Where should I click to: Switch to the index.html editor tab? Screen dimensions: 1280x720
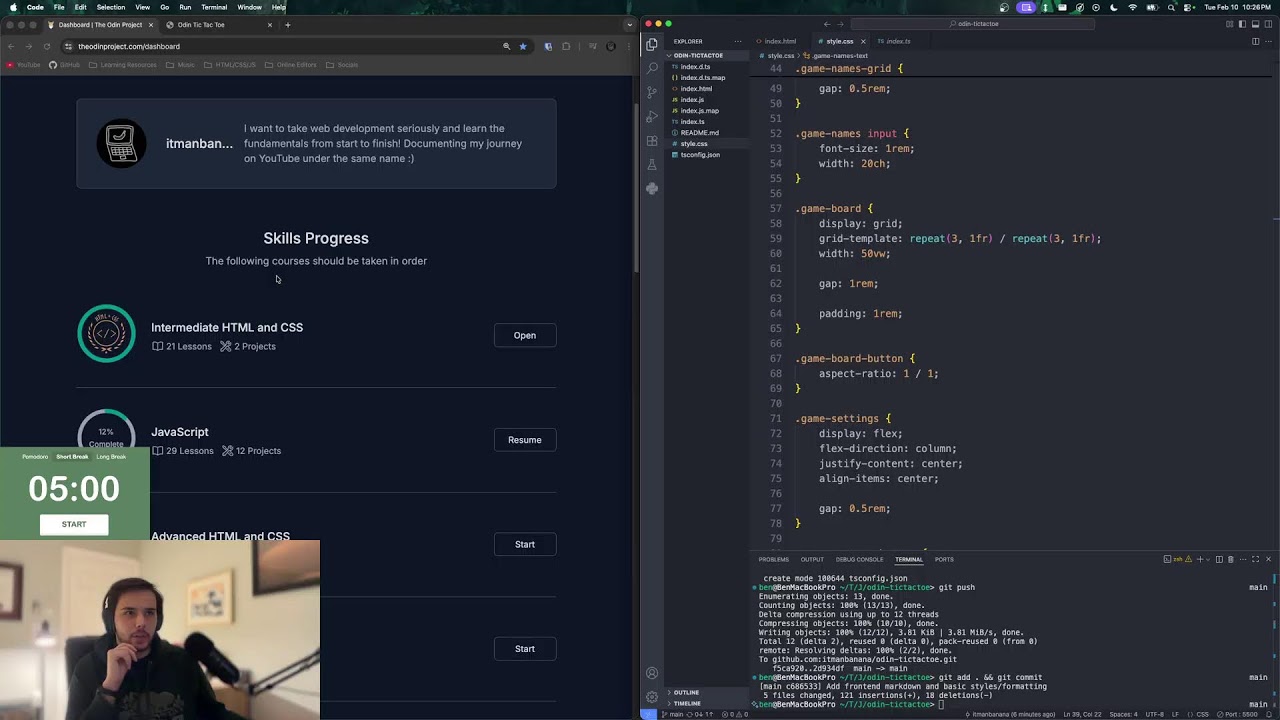(780, 41)
